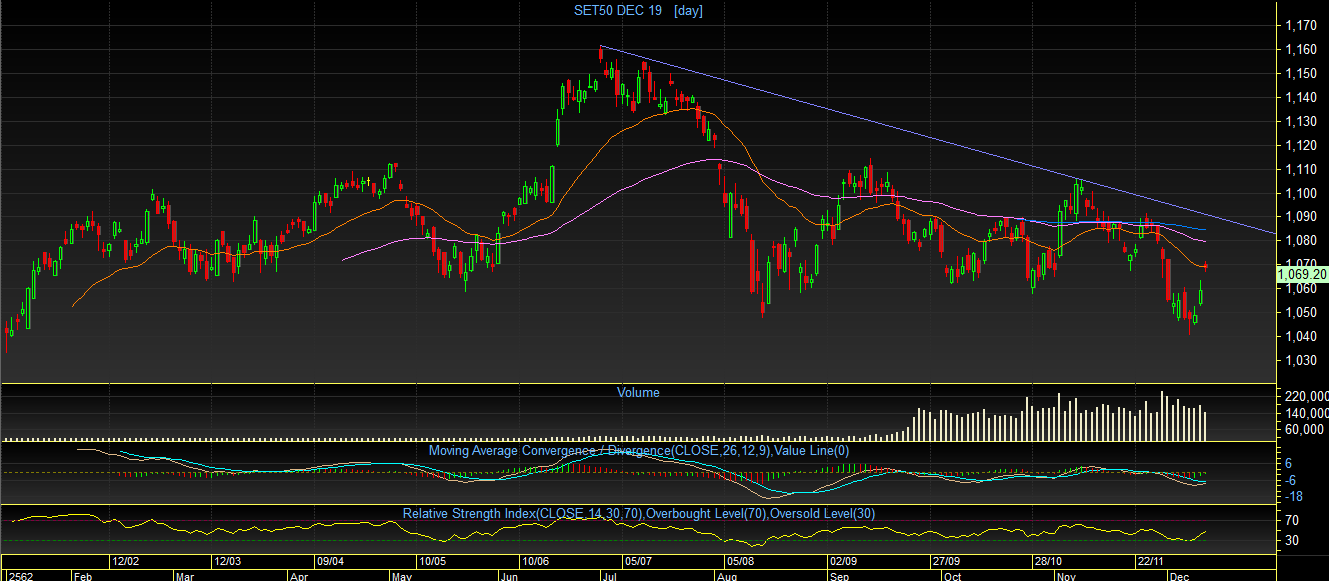Click the Oct month label
The image size is (1329, 581).
pos(953,576)
